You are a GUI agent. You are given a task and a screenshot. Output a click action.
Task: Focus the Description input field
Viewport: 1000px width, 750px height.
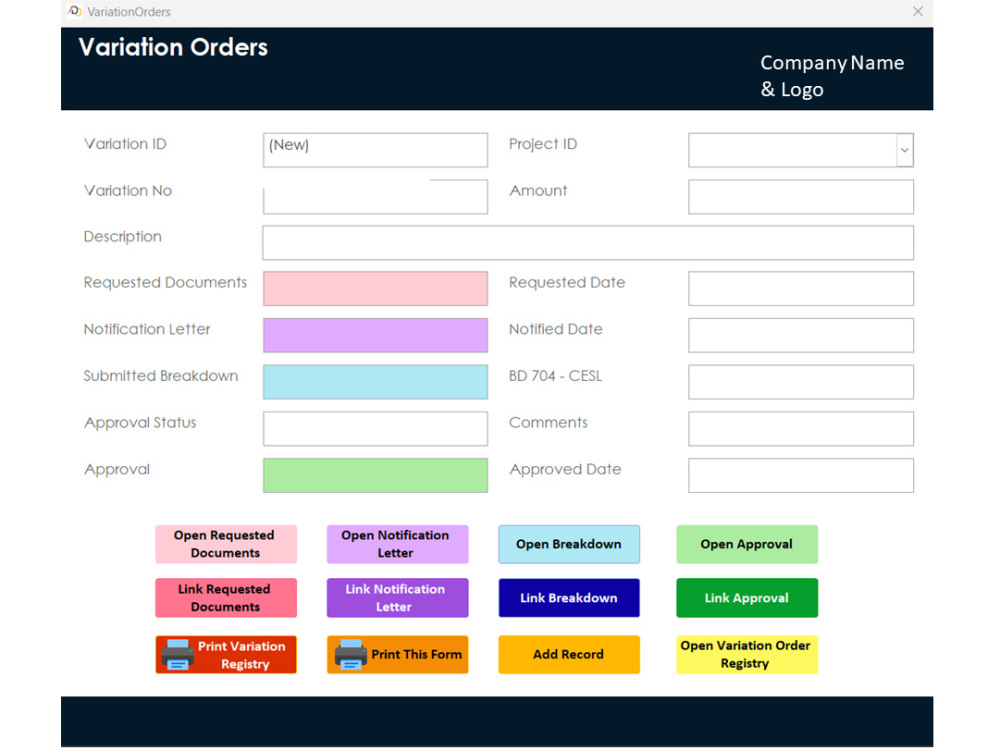588,242
